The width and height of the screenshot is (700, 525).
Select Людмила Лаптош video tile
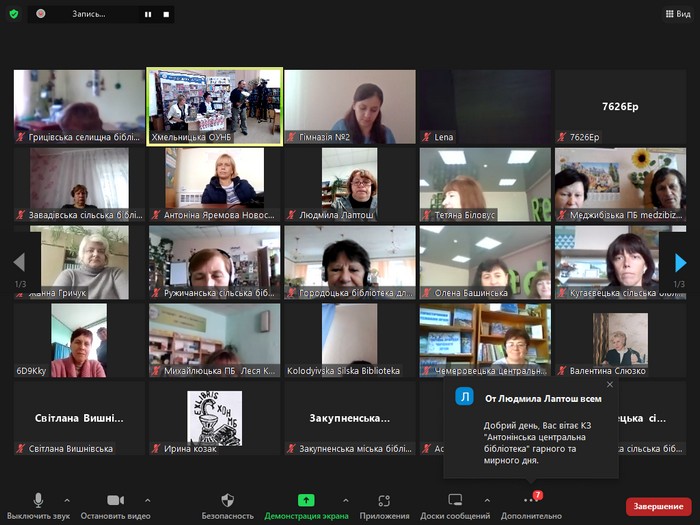point(350,185)
